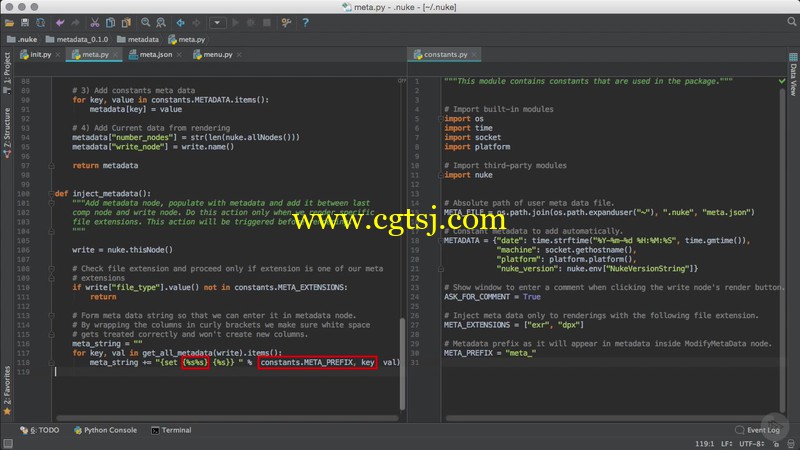Click the 'write = nuke.thisNode()' line
The image size is (800, 450).
pos(122,249)
